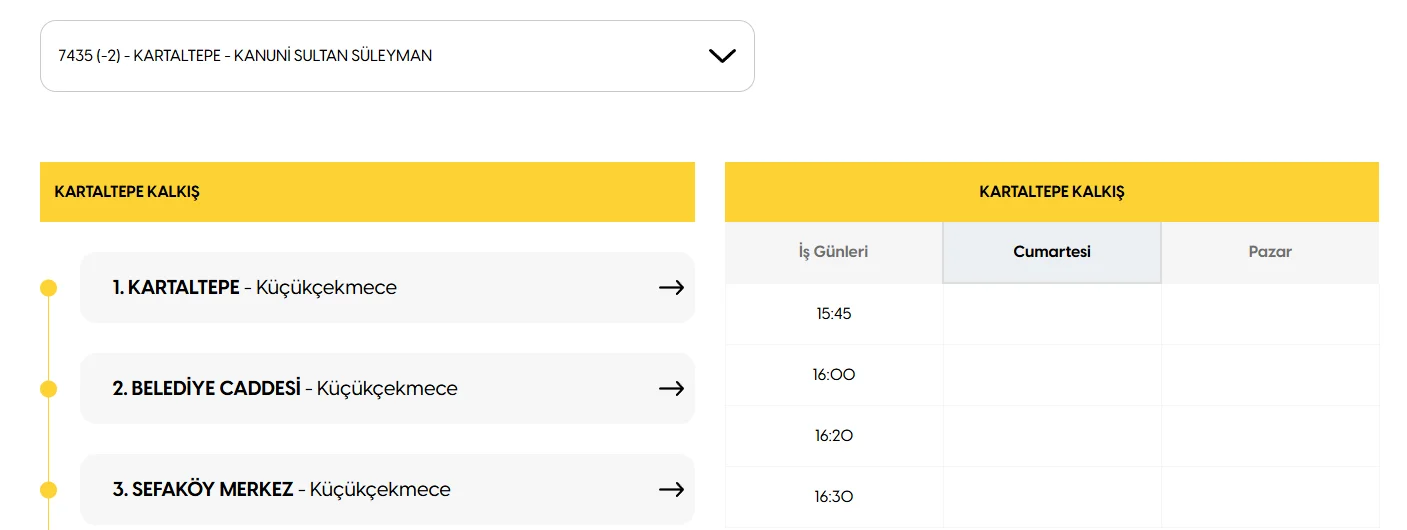This screenshot has height=530, width=1407.
Task: Click the arrow icon beside BELEDİYE CADDESİ
Action: (x=671, y=388)
